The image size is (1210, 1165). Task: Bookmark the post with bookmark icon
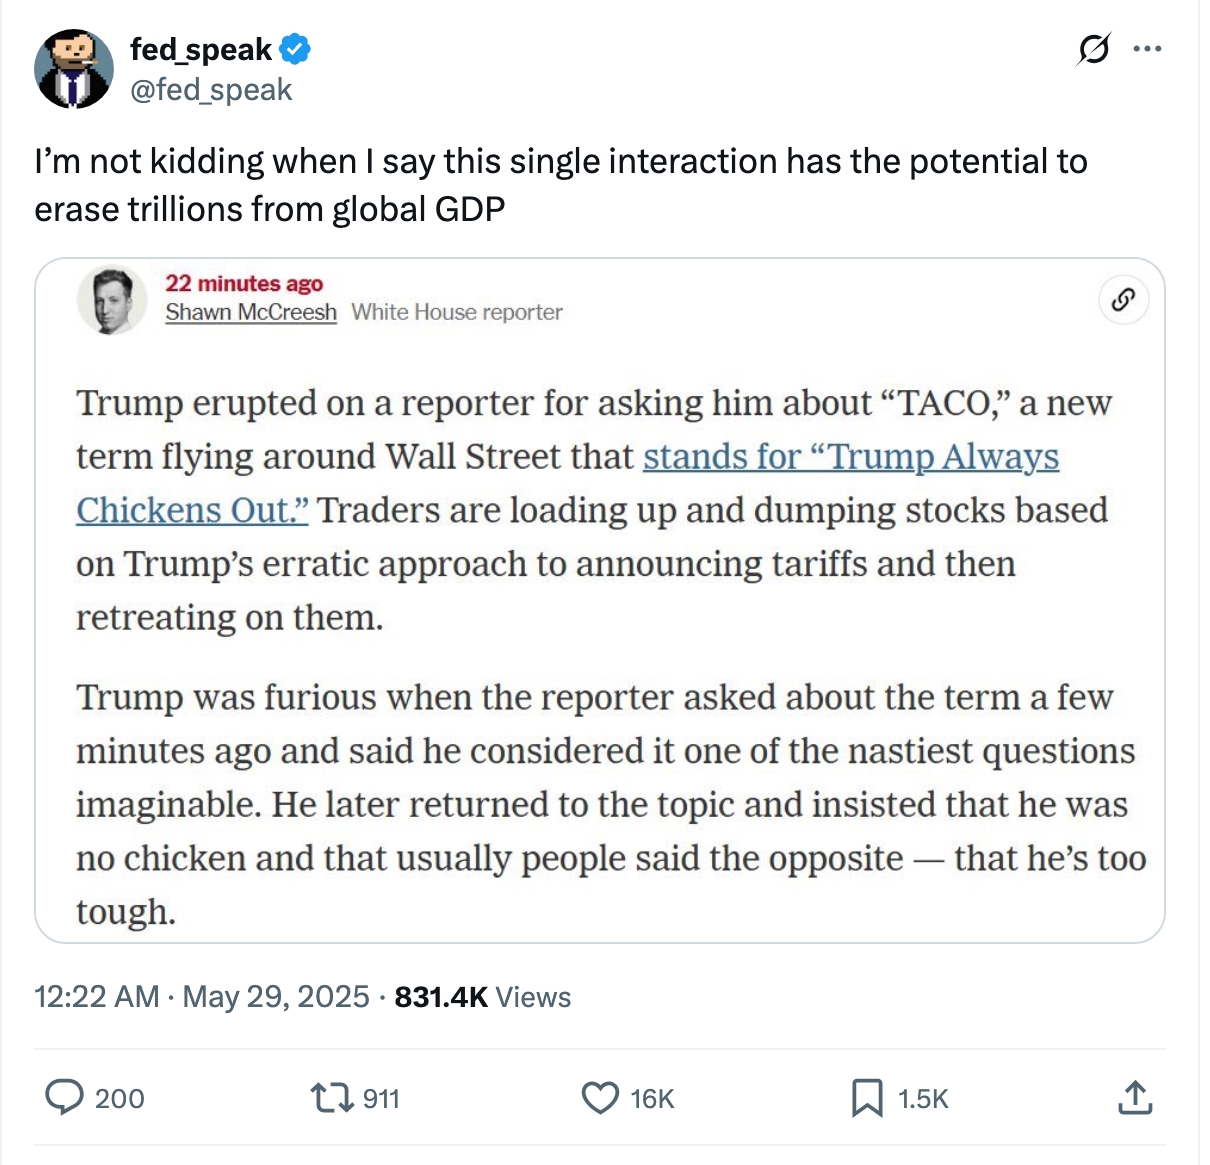(x=866, y=1098)
